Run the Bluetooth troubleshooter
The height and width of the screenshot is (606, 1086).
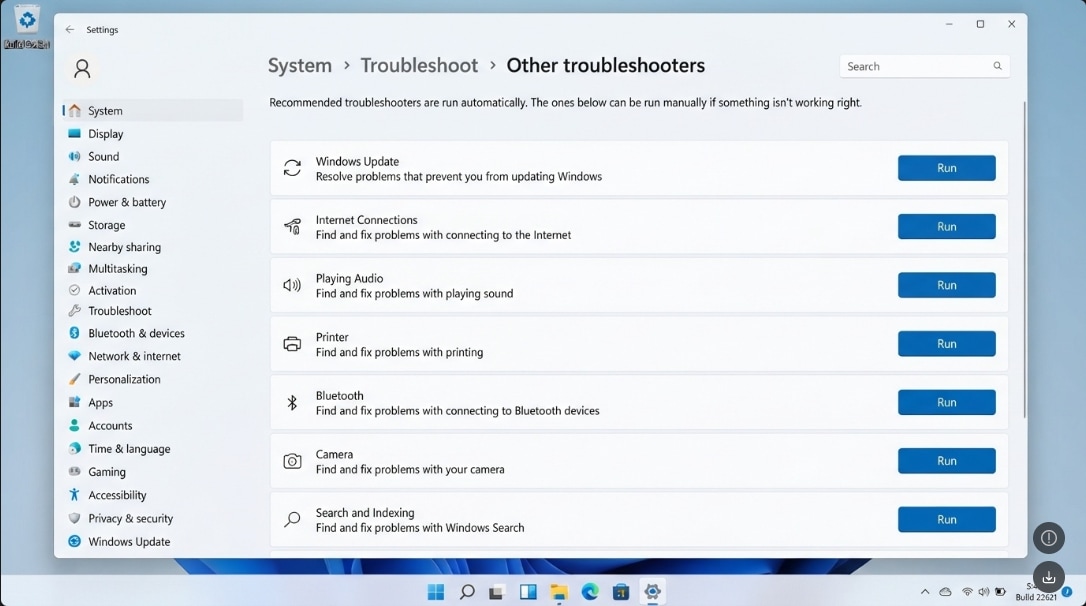(947, 402)
